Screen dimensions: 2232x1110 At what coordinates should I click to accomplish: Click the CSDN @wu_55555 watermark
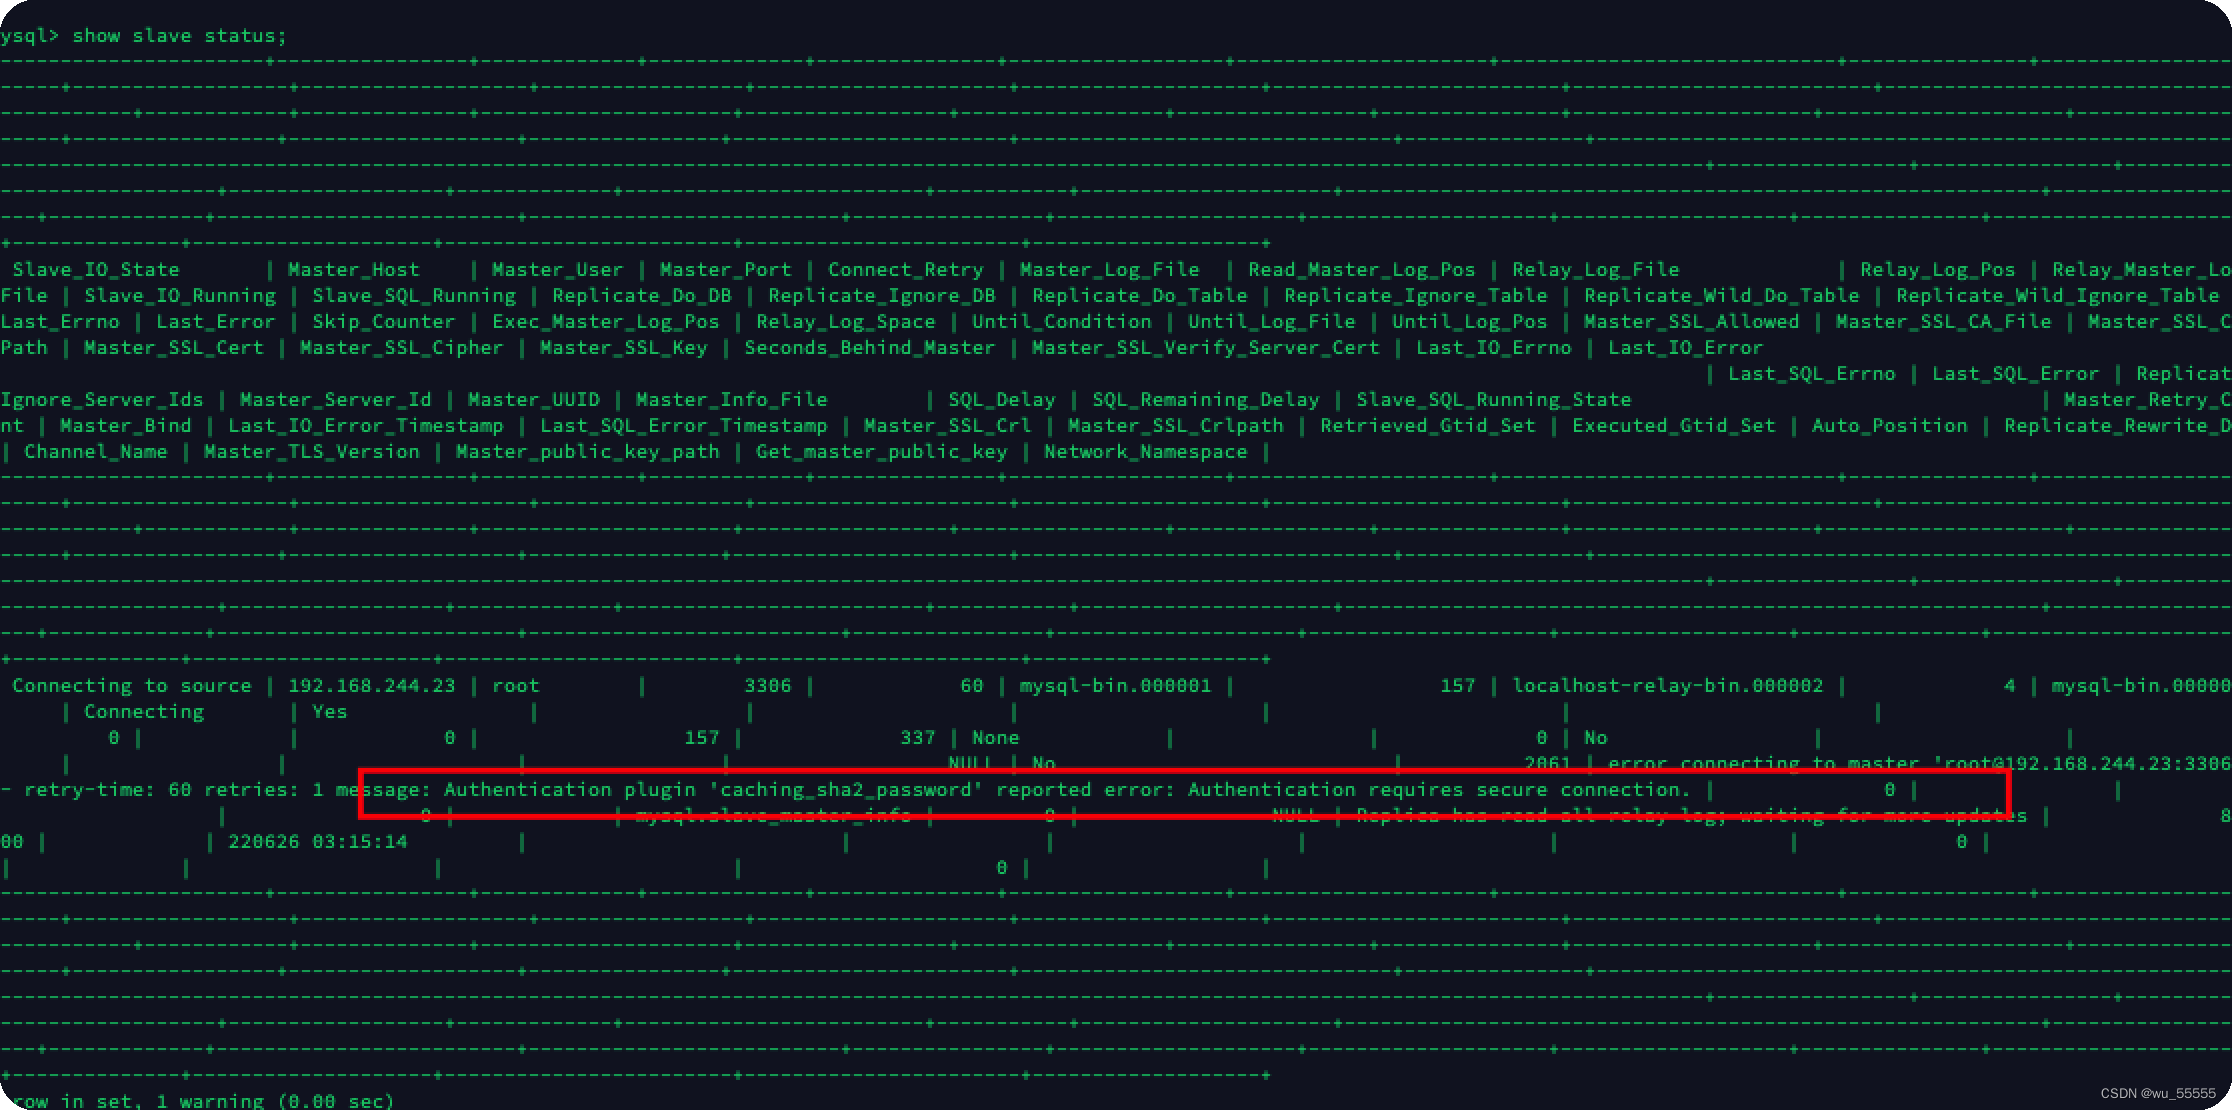tap(2158, 1094)
